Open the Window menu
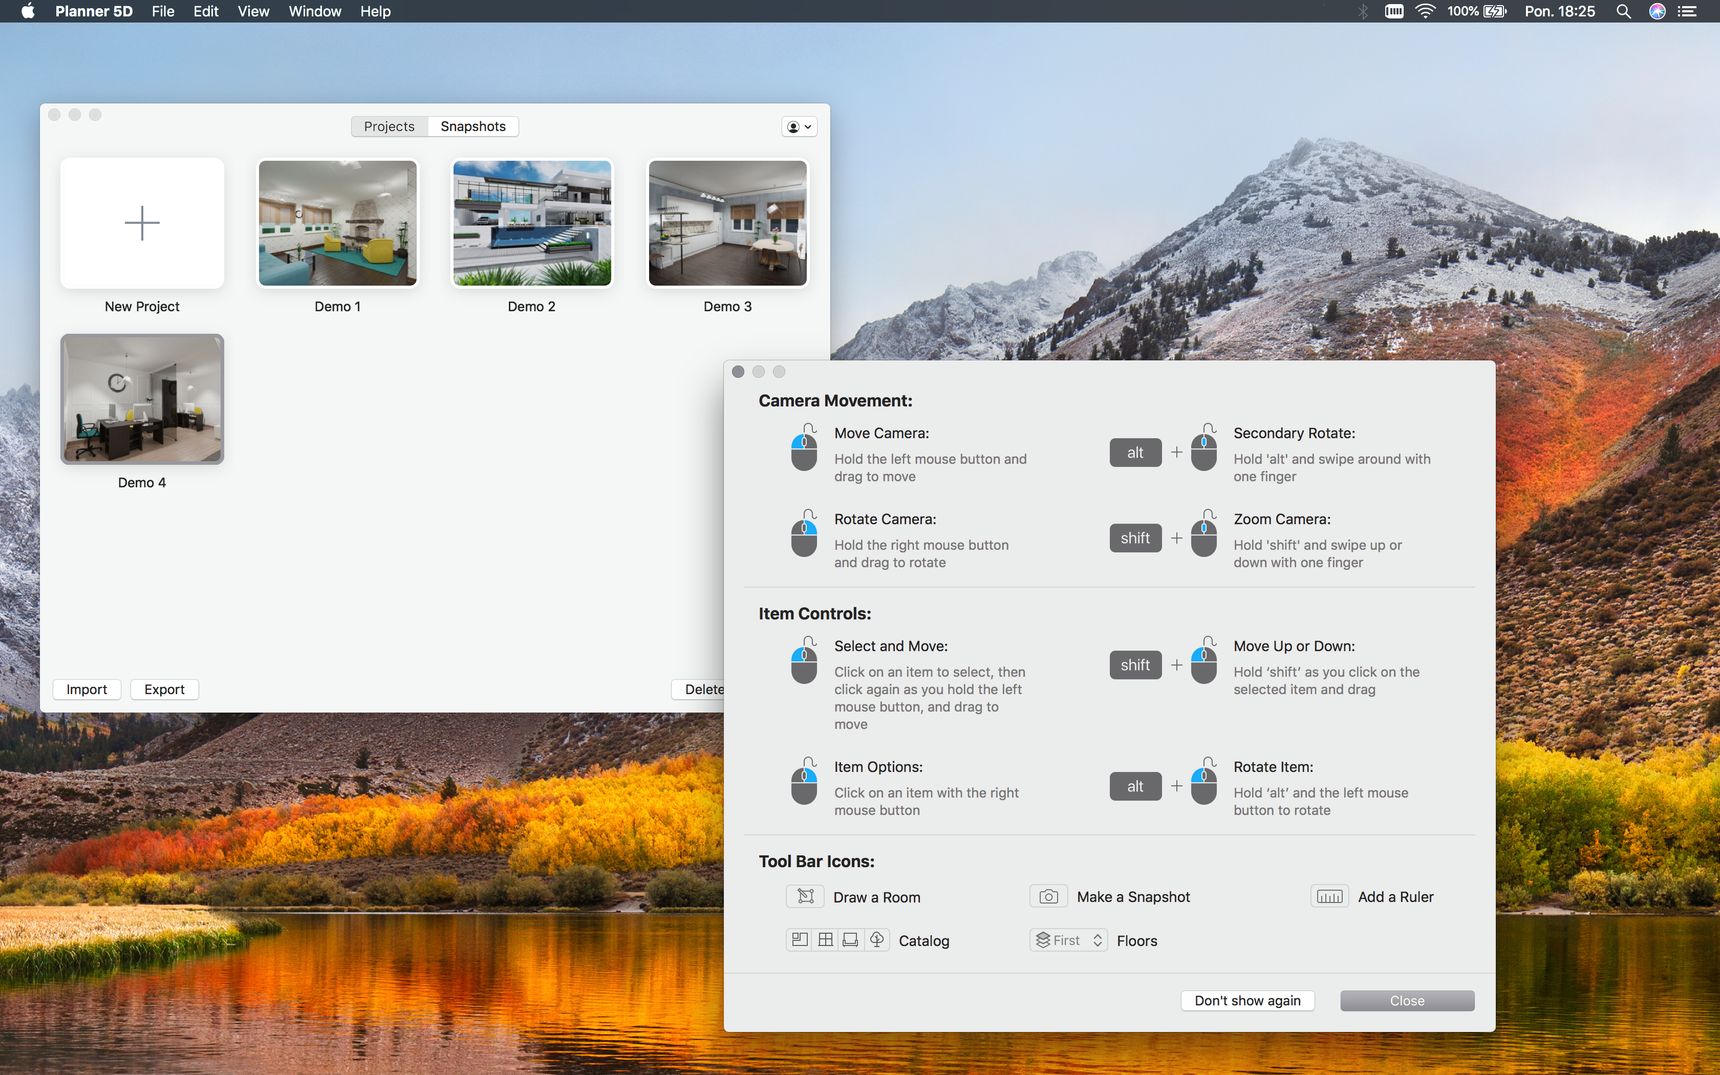Image resolution: width=1720 pixels, height=1075 pixels. [x=315, y=11]
